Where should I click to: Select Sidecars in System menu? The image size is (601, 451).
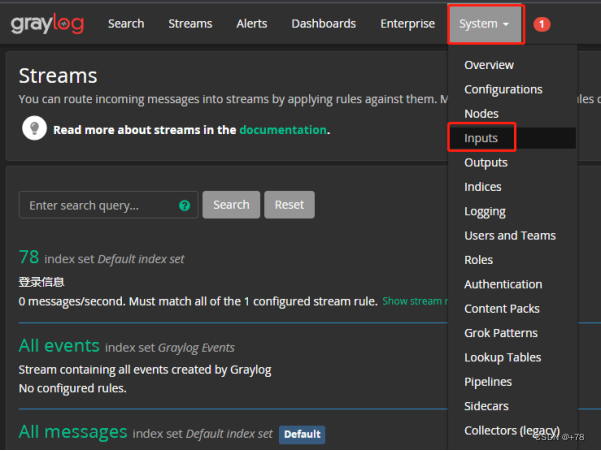click(x=486, y=406)
